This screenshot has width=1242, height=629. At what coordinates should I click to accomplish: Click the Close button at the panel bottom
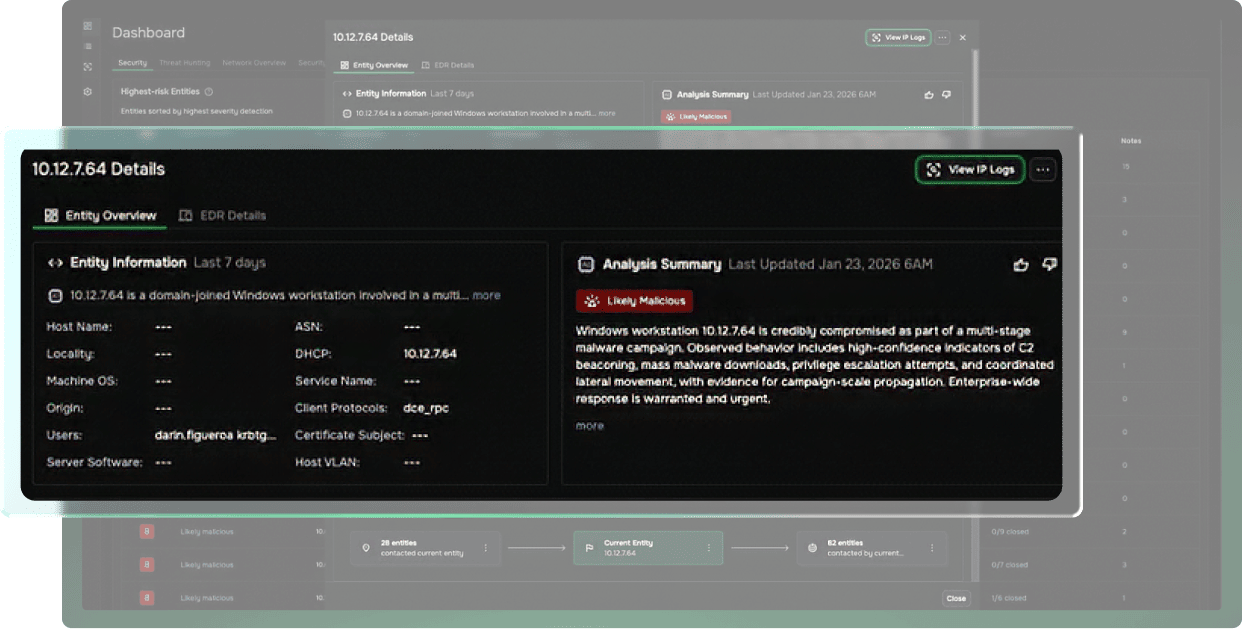click(956, 598)
